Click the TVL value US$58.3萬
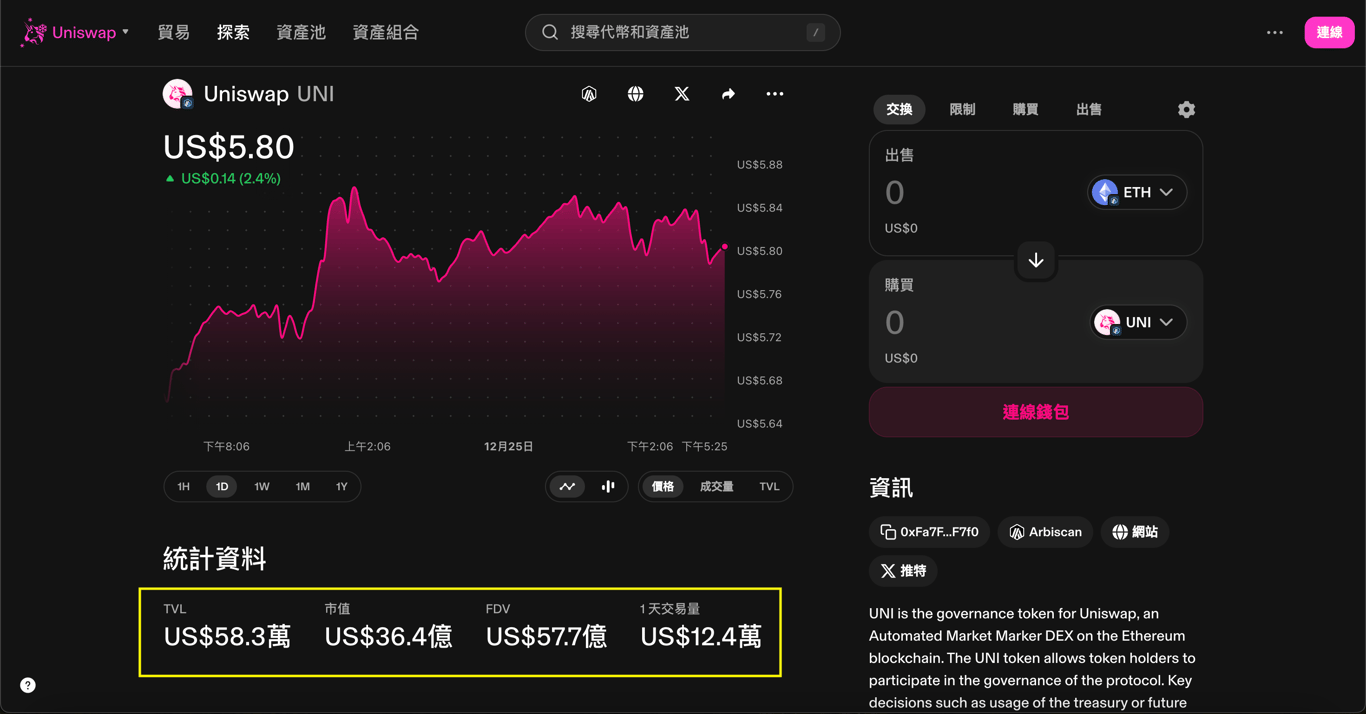 pyautogui.click(x=227, y=636)
